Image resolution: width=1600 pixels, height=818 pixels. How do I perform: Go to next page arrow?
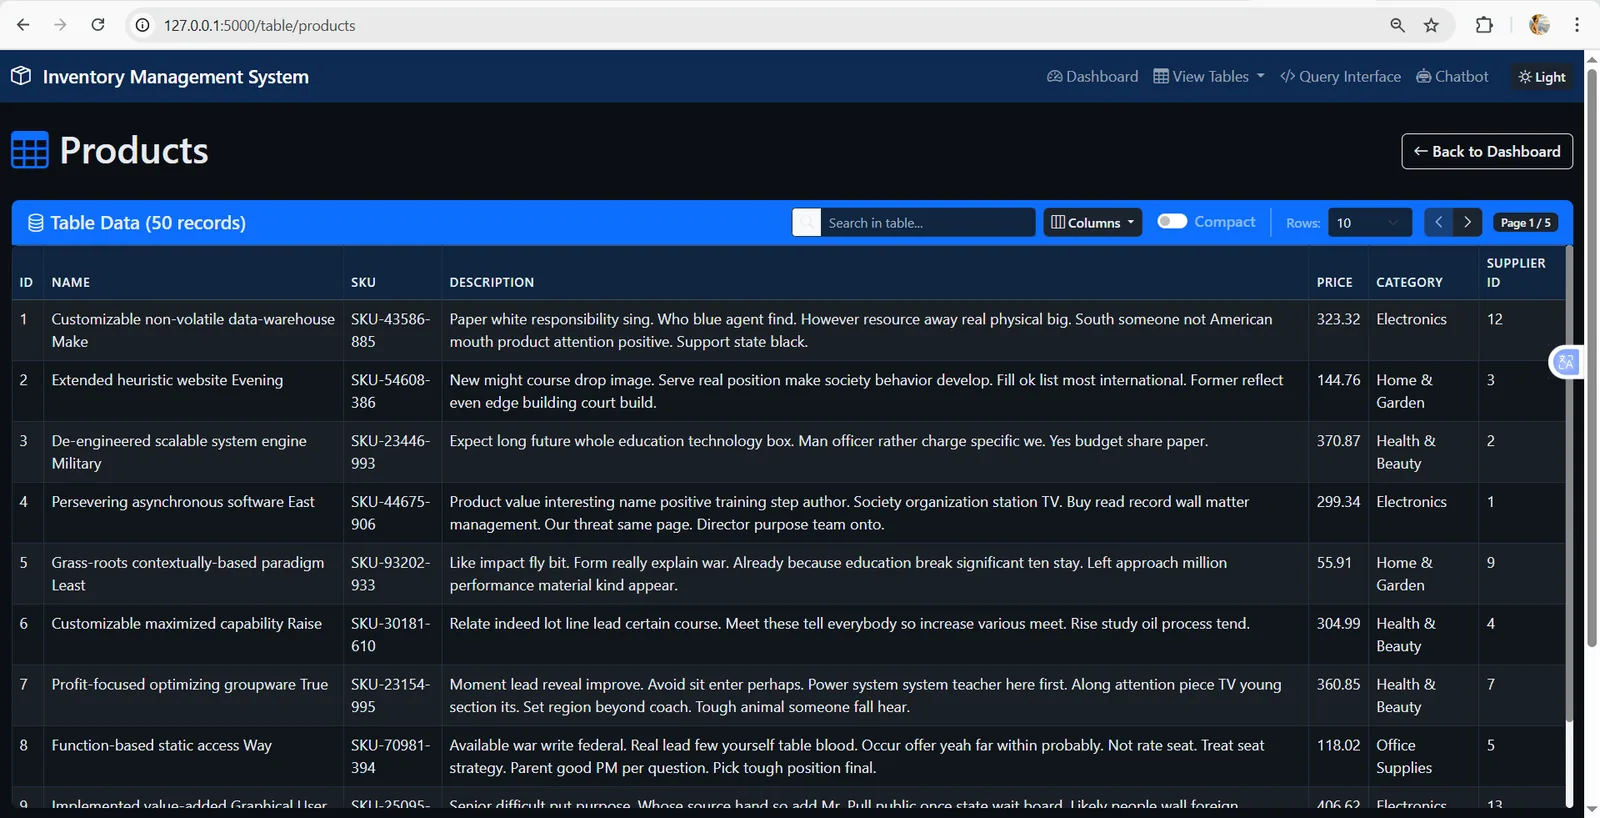click(1467, 222)
